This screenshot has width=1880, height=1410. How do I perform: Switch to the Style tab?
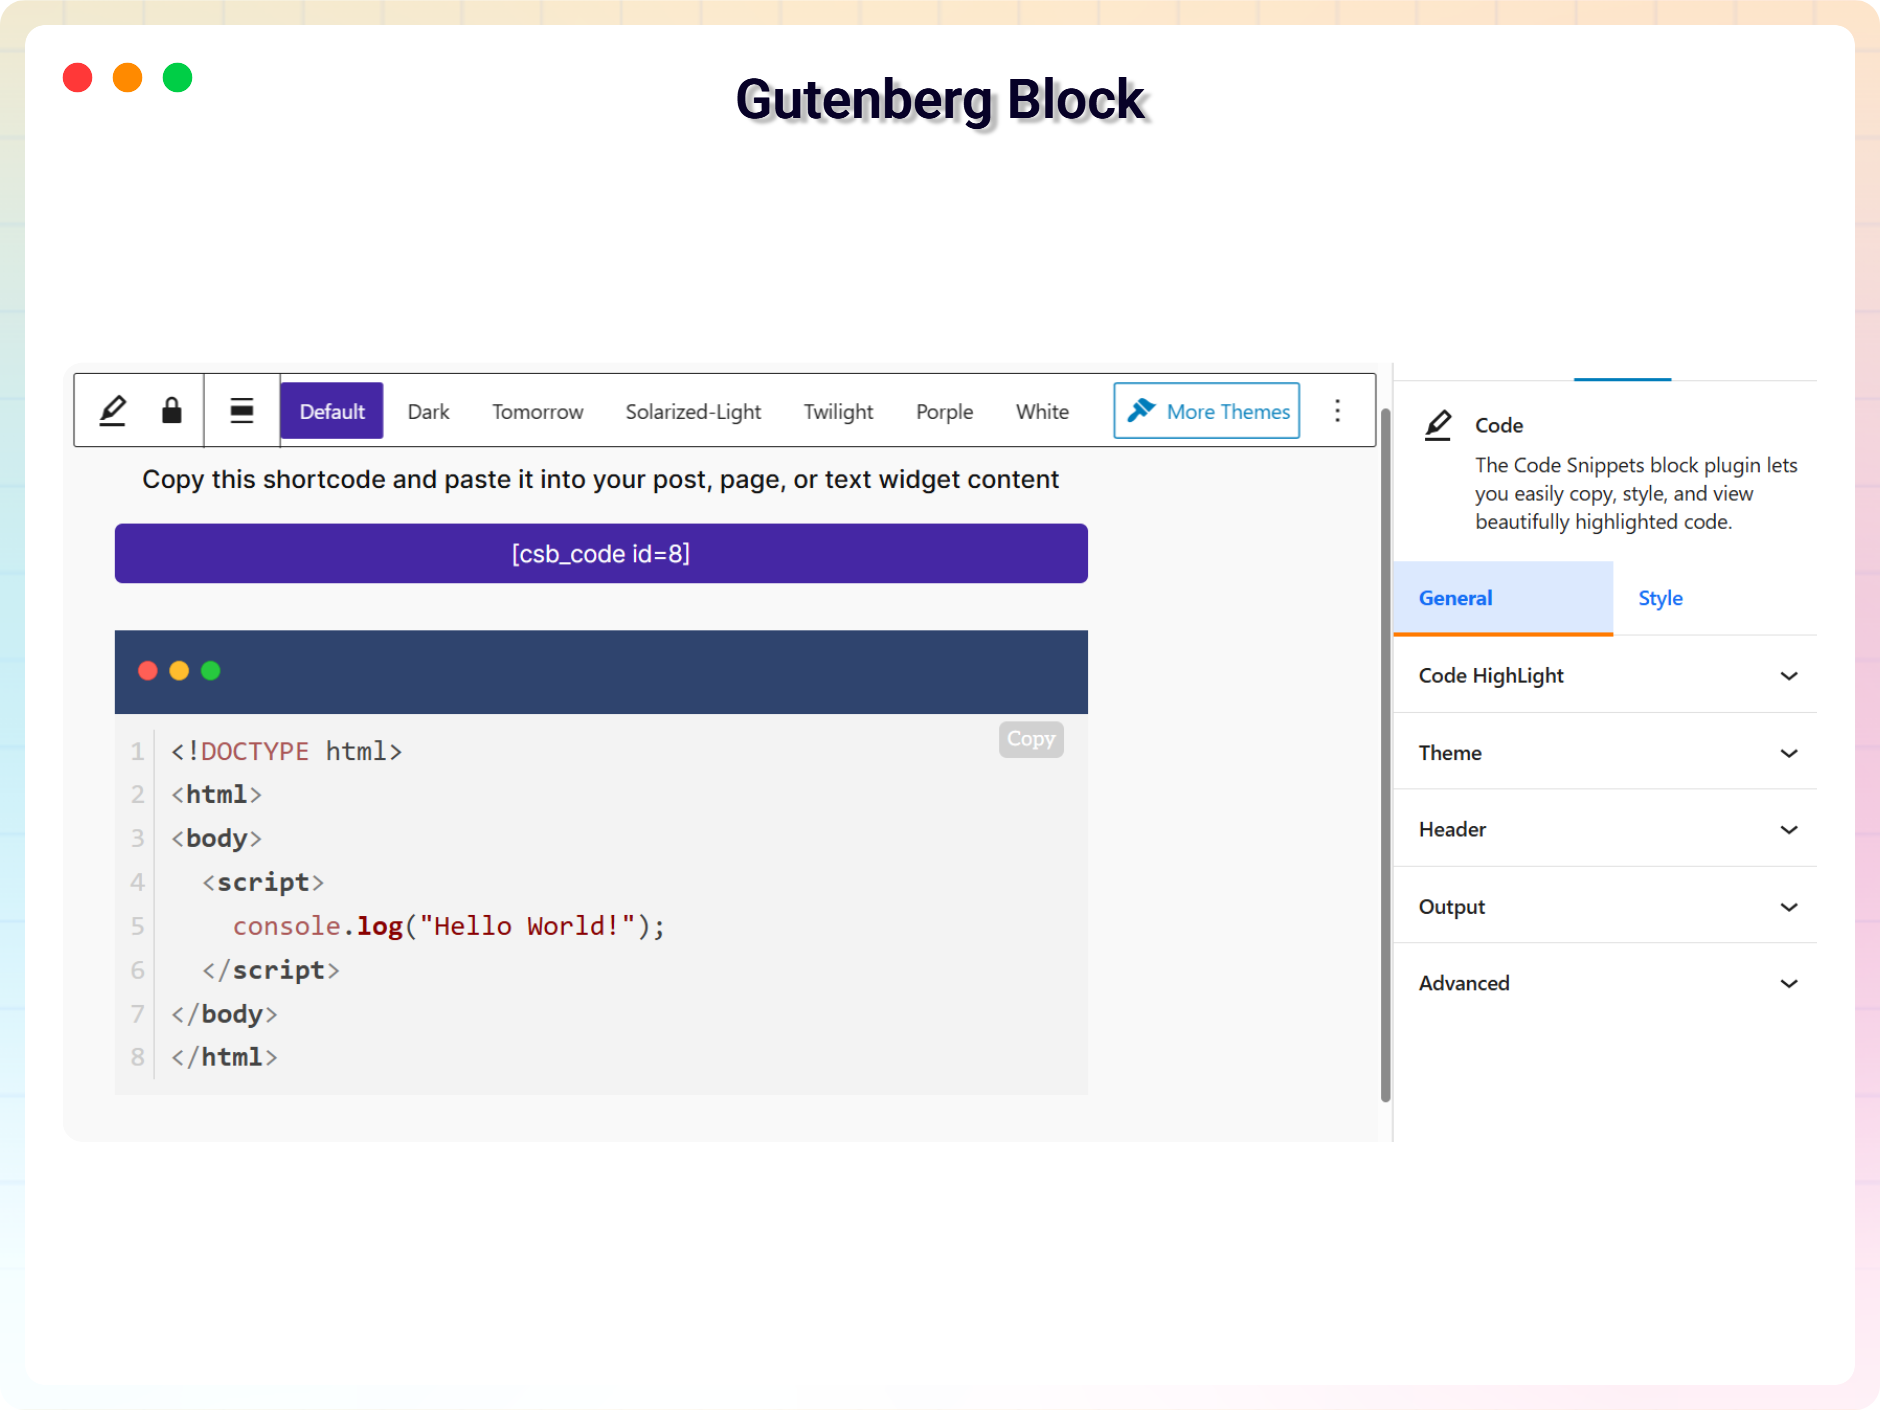click(x=1660, y=598)
